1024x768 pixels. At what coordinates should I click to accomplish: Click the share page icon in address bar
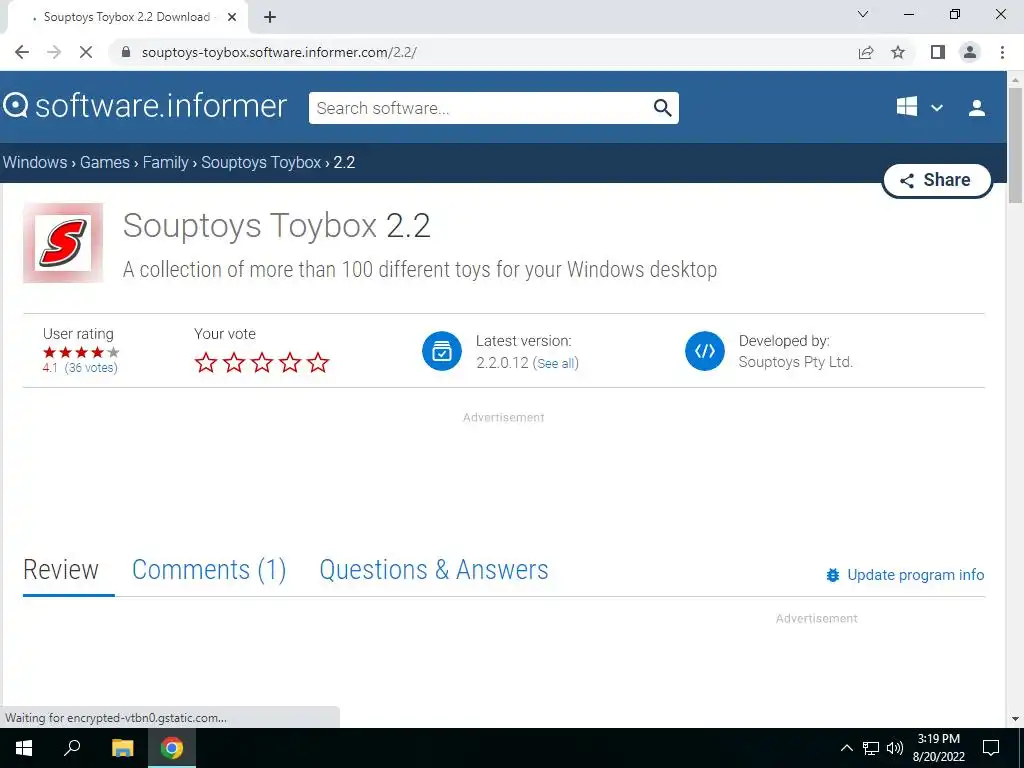pos(866,52)
